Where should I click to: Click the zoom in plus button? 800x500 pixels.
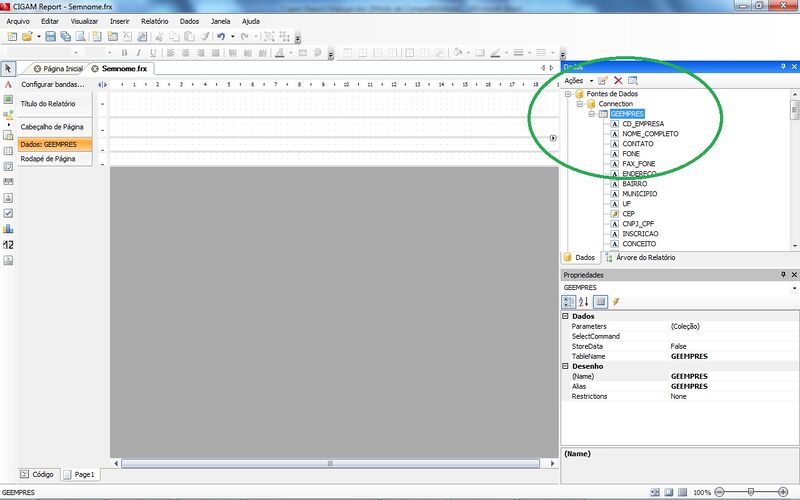tap(783, 492)
